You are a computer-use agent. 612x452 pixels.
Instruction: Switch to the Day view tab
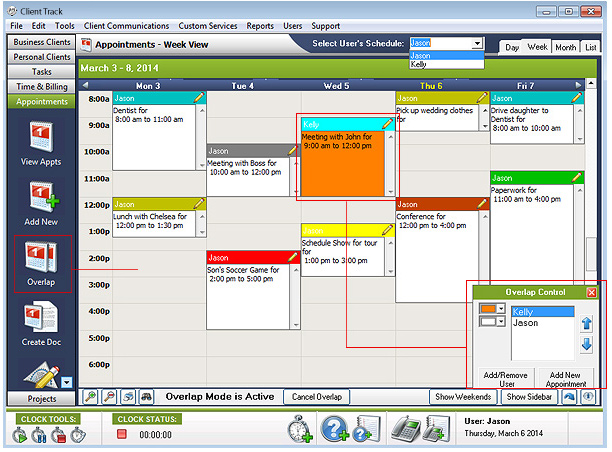pos(512,47)
